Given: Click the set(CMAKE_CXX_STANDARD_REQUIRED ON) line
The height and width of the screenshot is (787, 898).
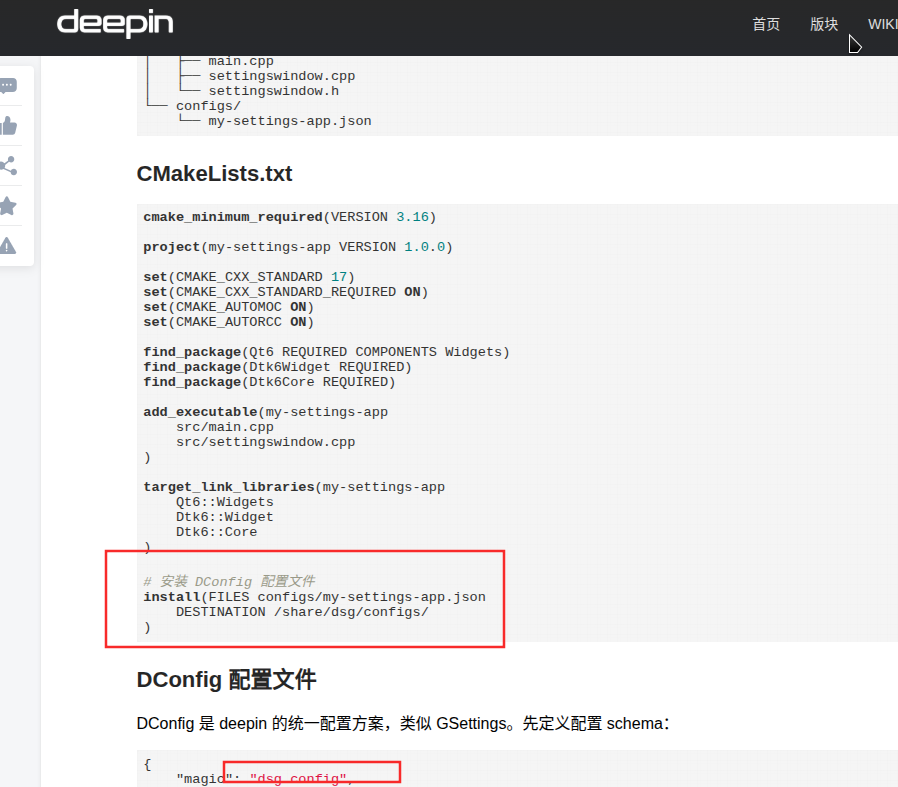Looking at the screenshot, I should pyautogui.click(x=286, y=292).
